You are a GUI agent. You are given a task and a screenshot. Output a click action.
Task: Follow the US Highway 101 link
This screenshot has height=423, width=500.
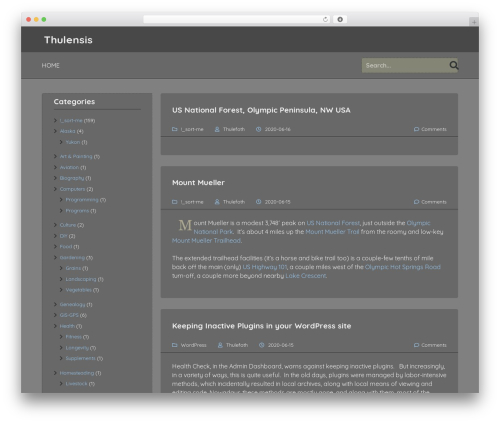coord(264,267)
